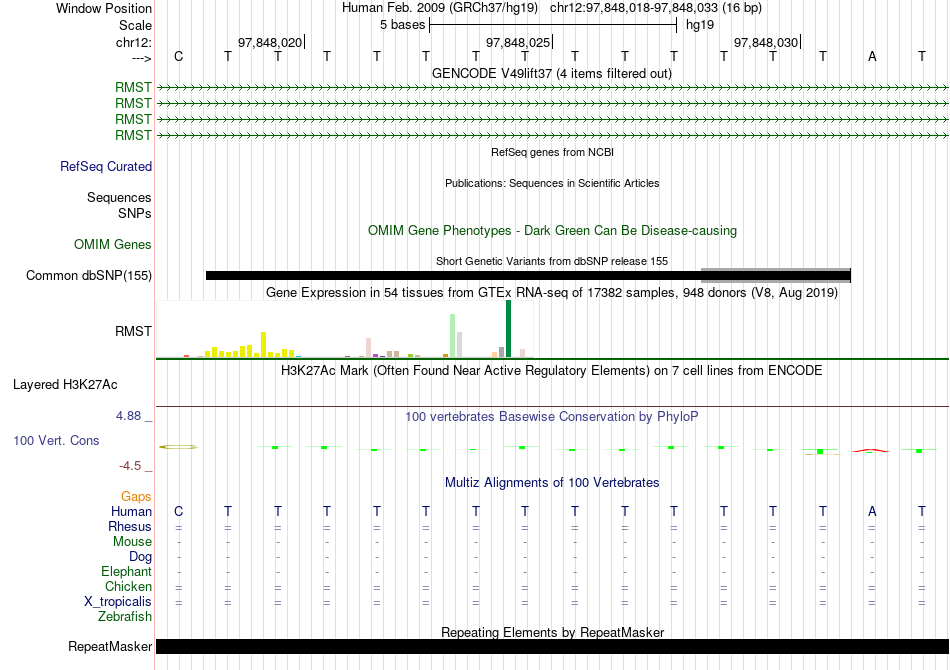Click base A in the Human alignment row
This screenshot has height=670, width=950.
[872, 511]
